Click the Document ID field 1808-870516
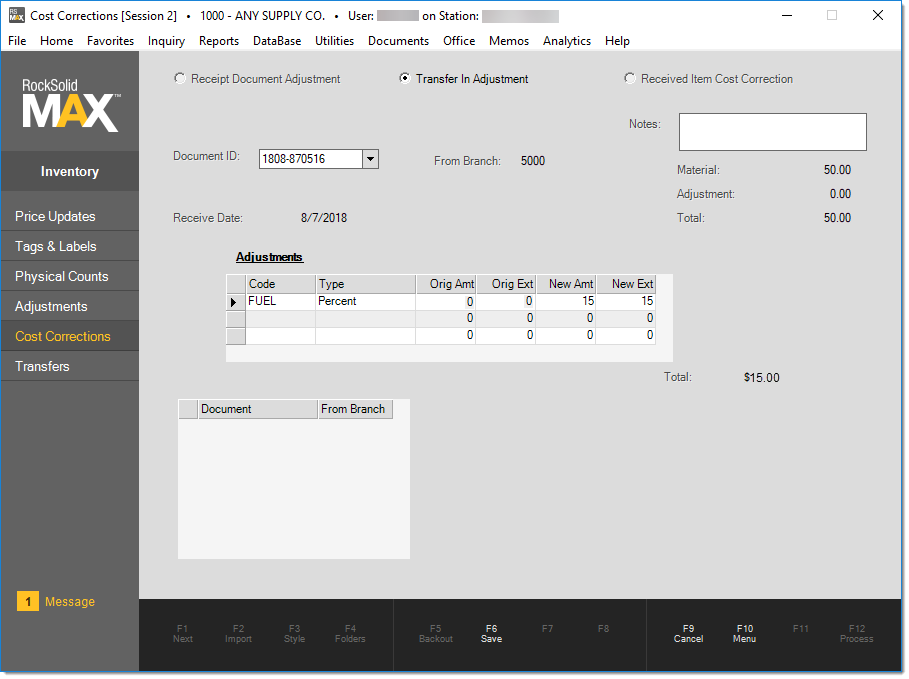This screenshot has width=909, height=679. (311, 159)
